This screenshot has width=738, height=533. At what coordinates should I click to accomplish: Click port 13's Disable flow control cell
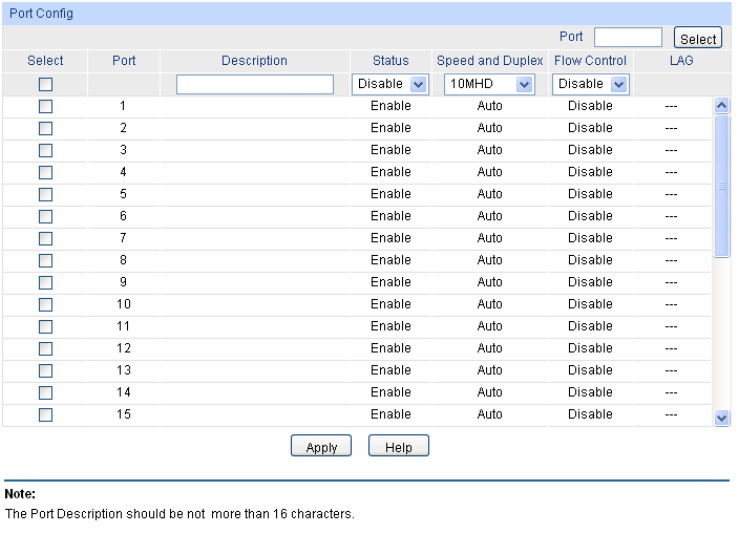pos(590,370)
